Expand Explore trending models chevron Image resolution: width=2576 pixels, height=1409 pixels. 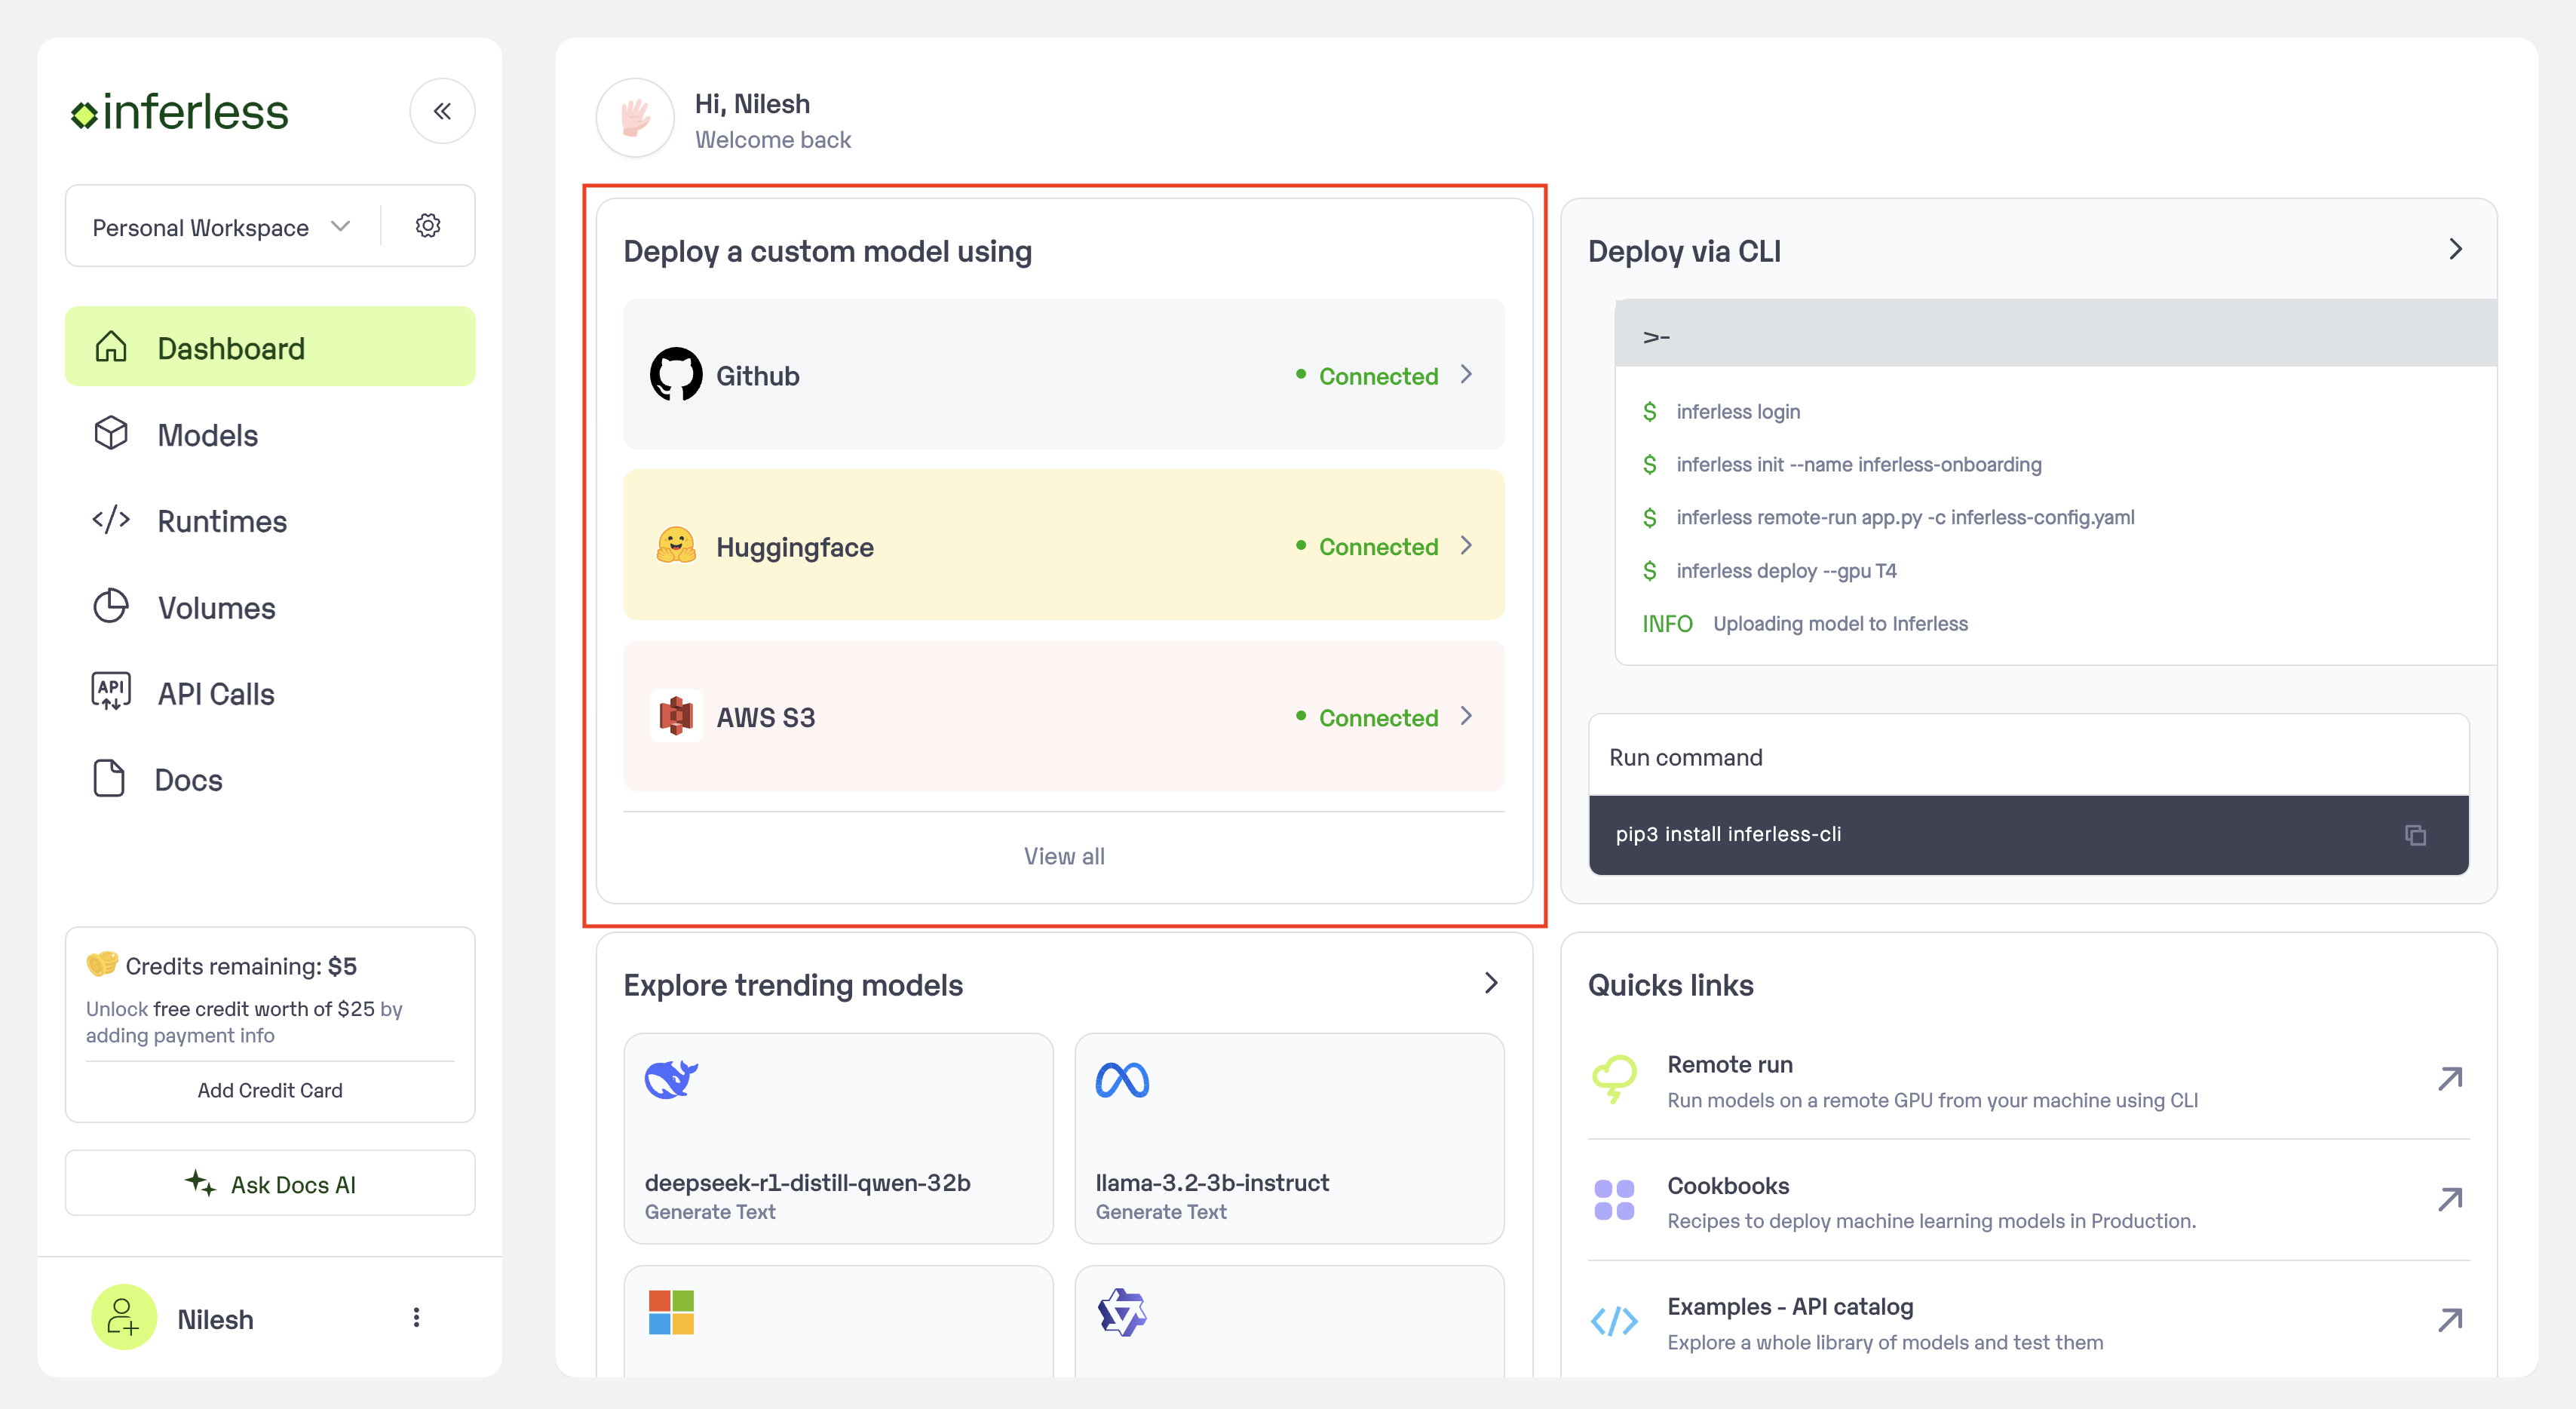click(x=1491, y=983)
